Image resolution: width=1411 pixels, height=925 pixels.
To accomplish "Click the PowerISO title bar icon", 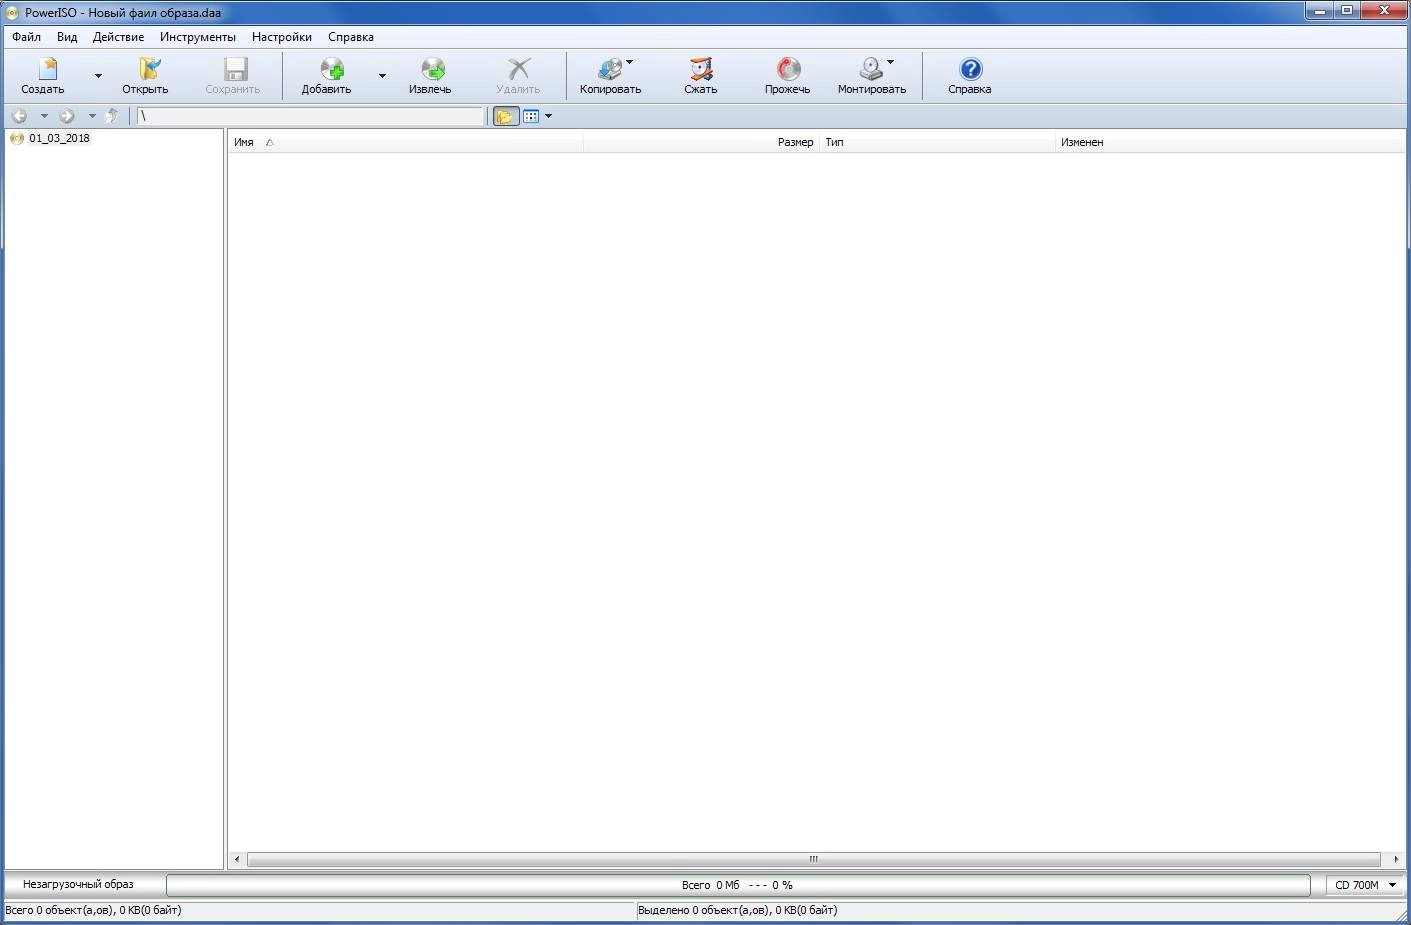I will coord(12,13).
